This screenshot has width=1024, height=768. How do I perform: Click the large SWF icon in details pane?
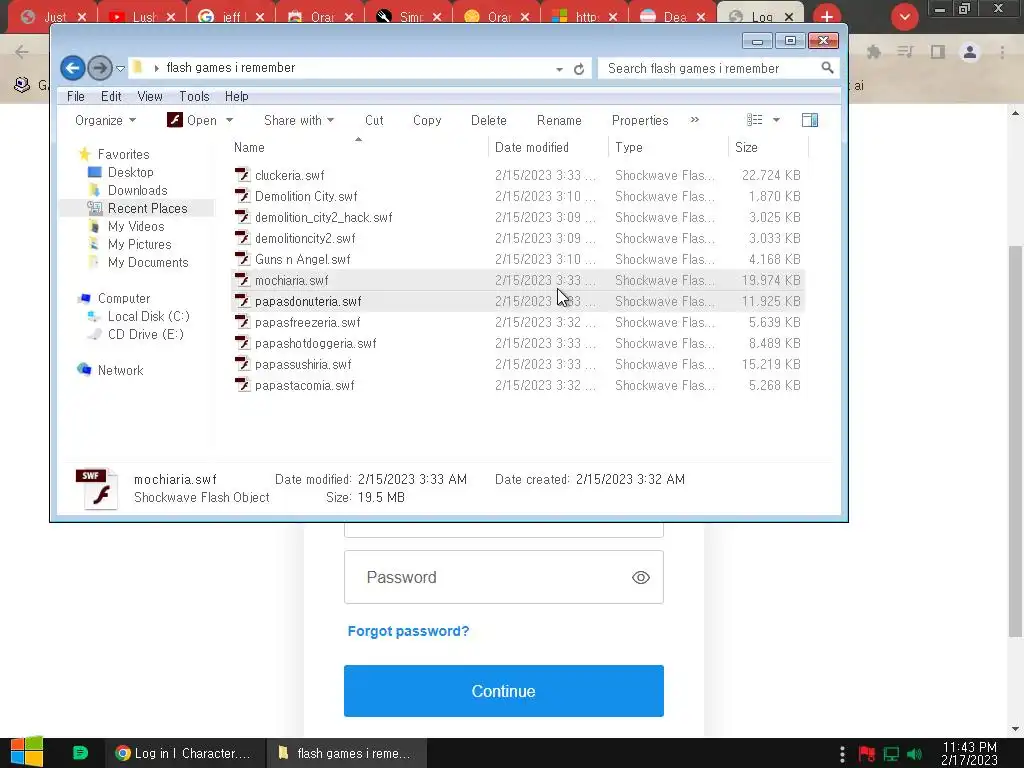(x=97, y=489)
